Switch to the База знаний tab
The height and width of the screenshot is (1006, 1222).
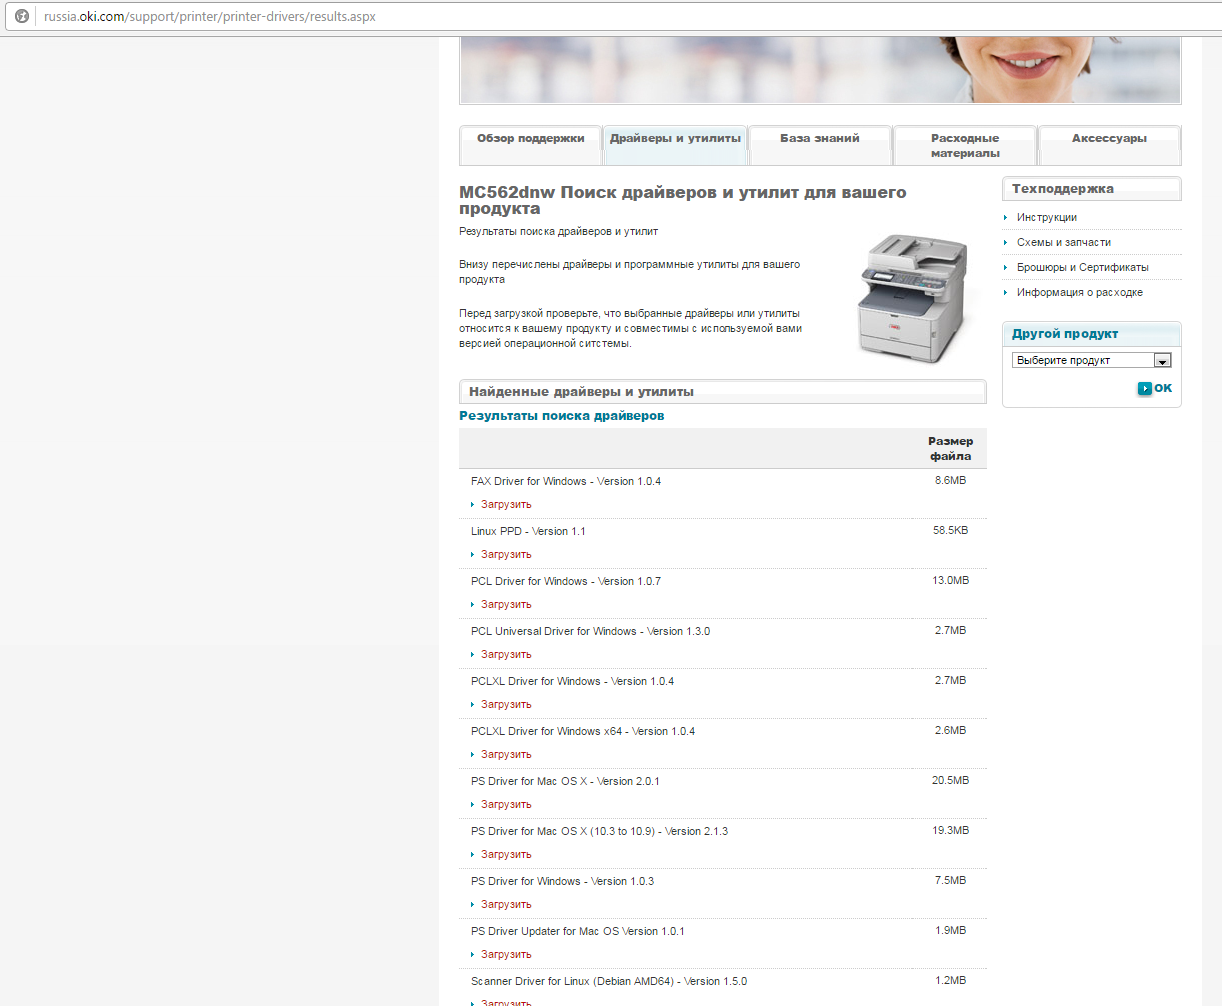point(820,145)
